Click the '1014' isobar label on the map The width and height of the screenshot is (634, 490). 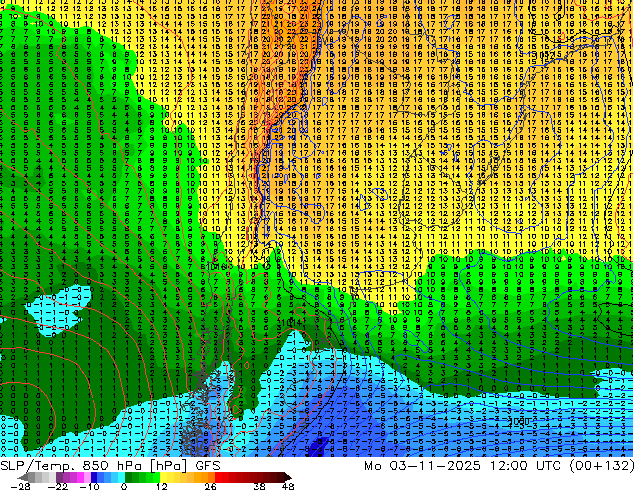pos(290,322)
